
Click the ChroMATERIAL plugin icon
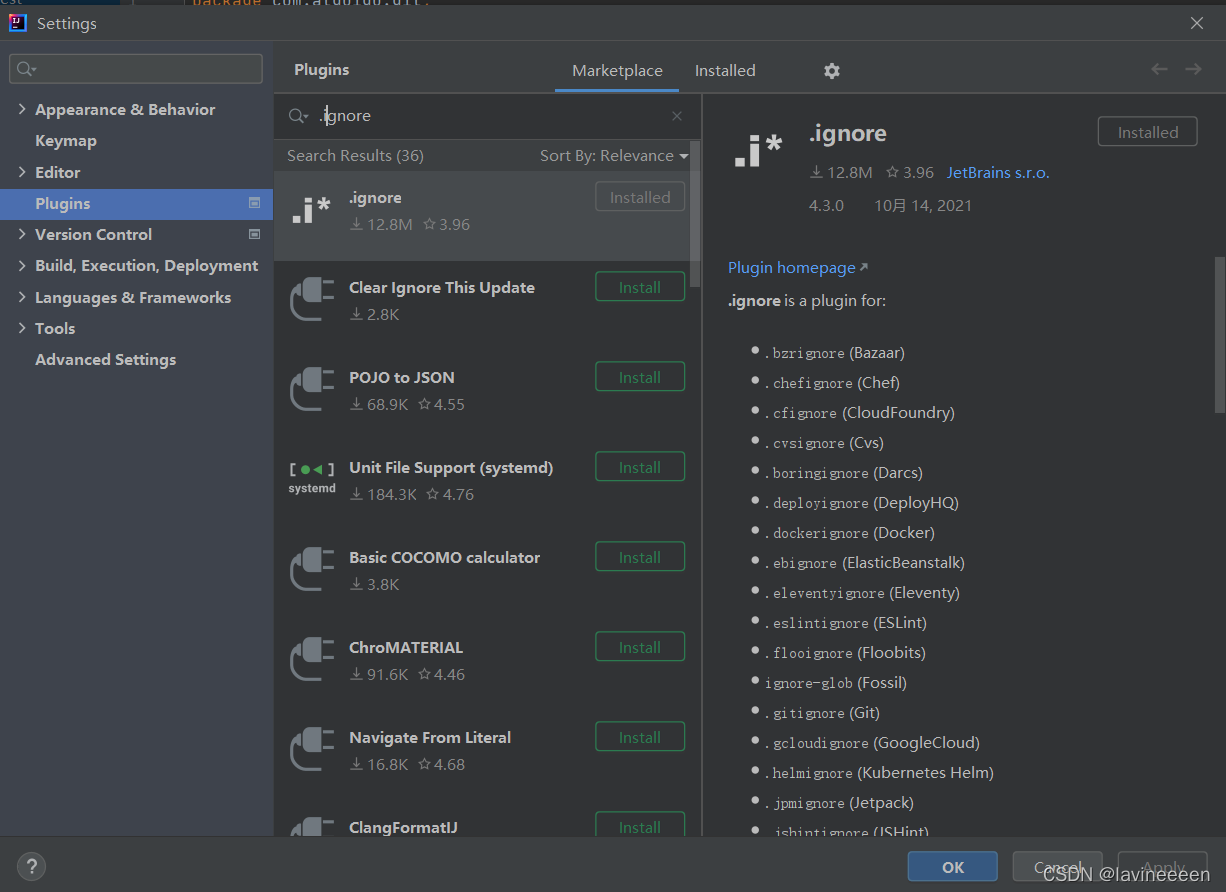point(311,661)
